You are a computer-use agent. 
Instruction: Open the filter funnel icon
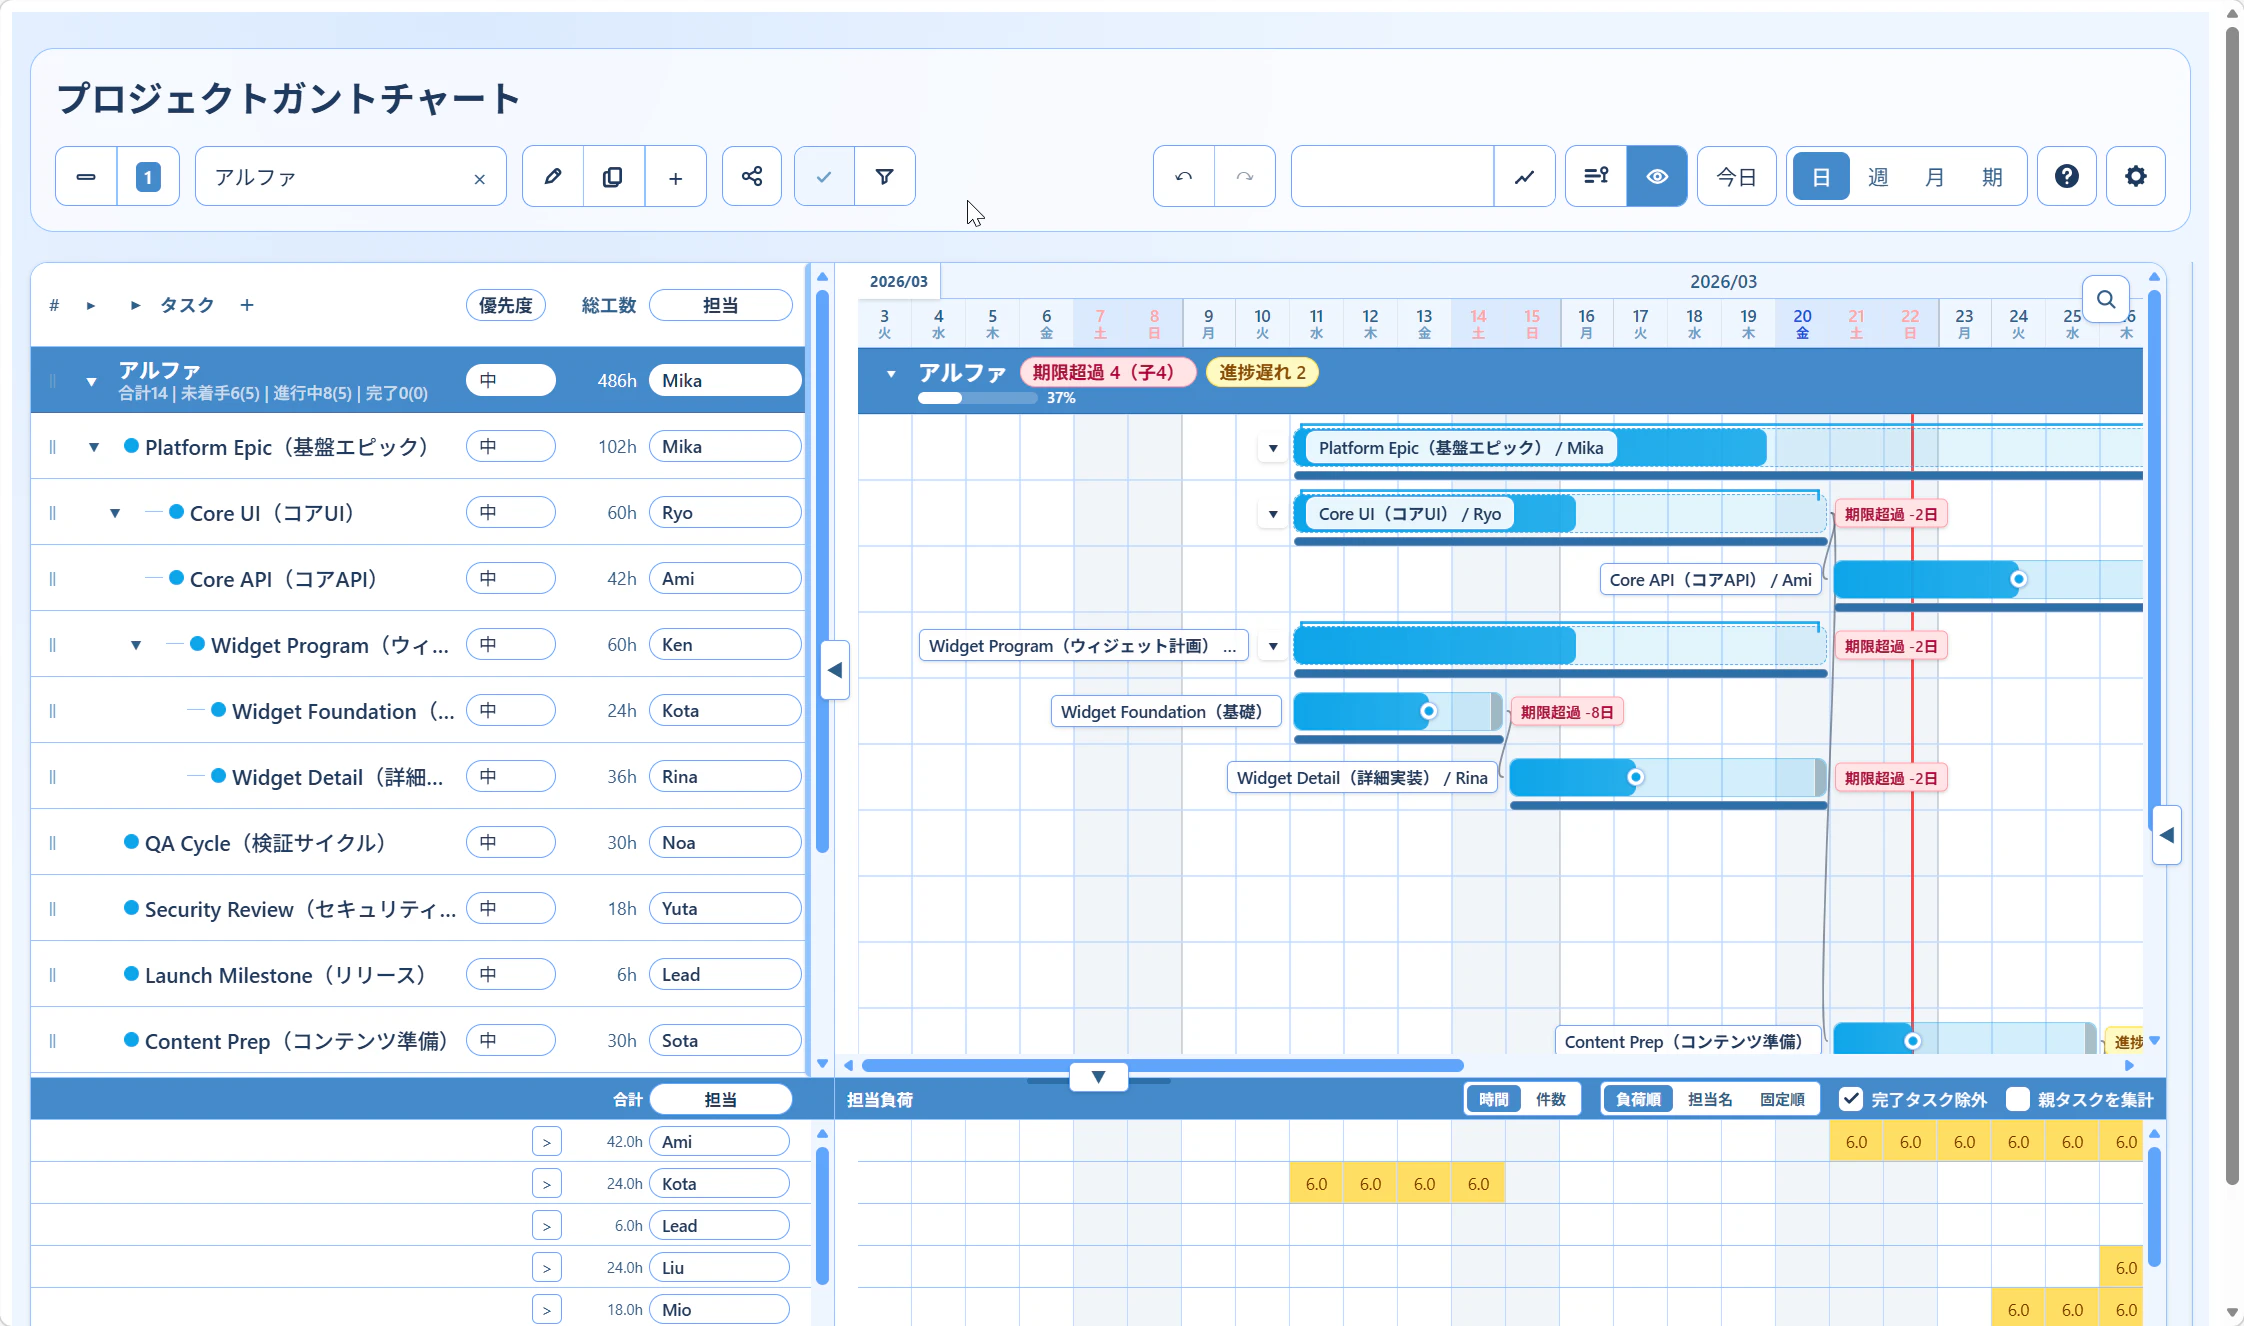point(884,177)
